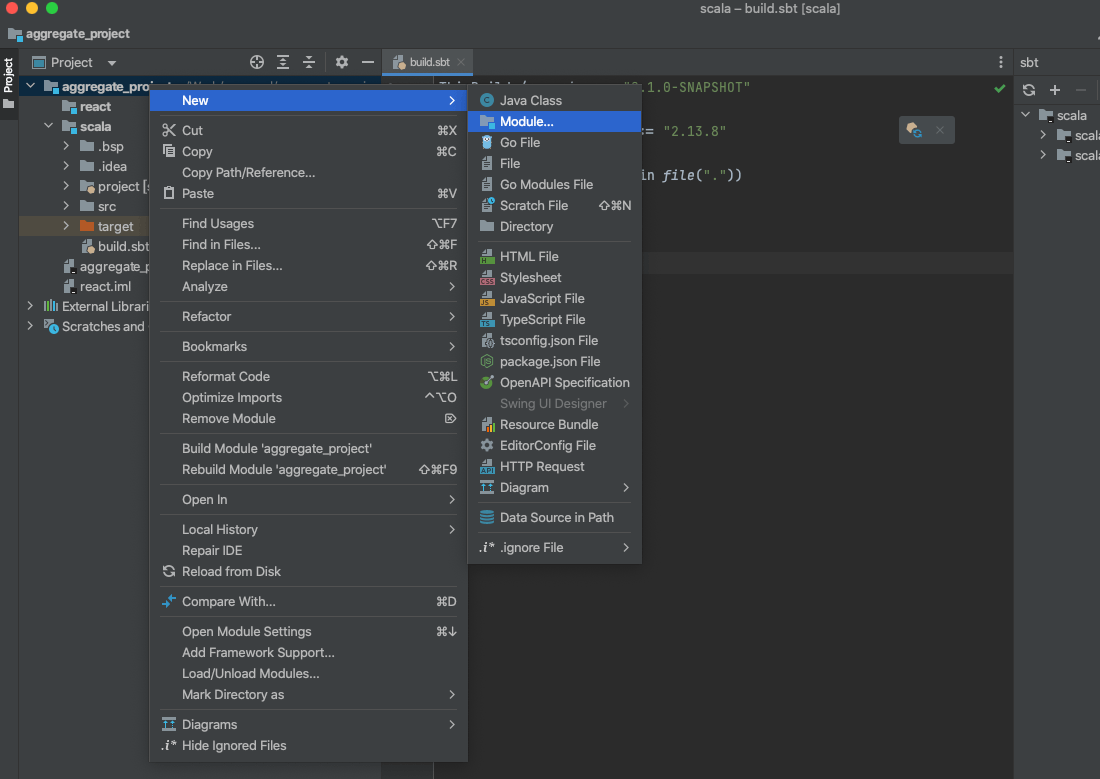Dismiss the sbt changes notification popup

coord(940,130)
